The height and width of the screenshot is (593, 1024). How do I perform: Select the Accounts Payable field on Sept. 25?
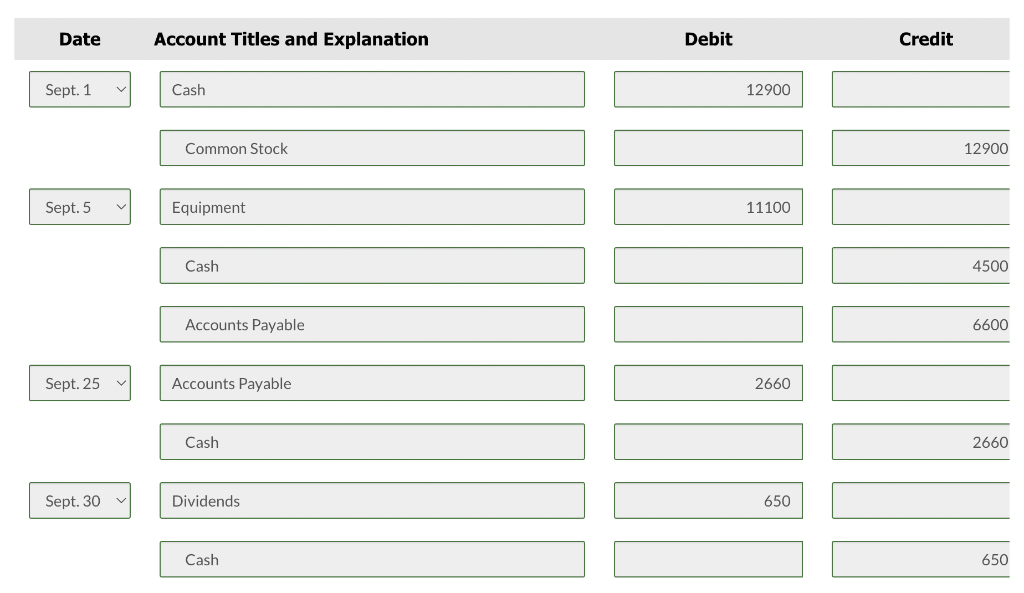(x=372, y=383)
